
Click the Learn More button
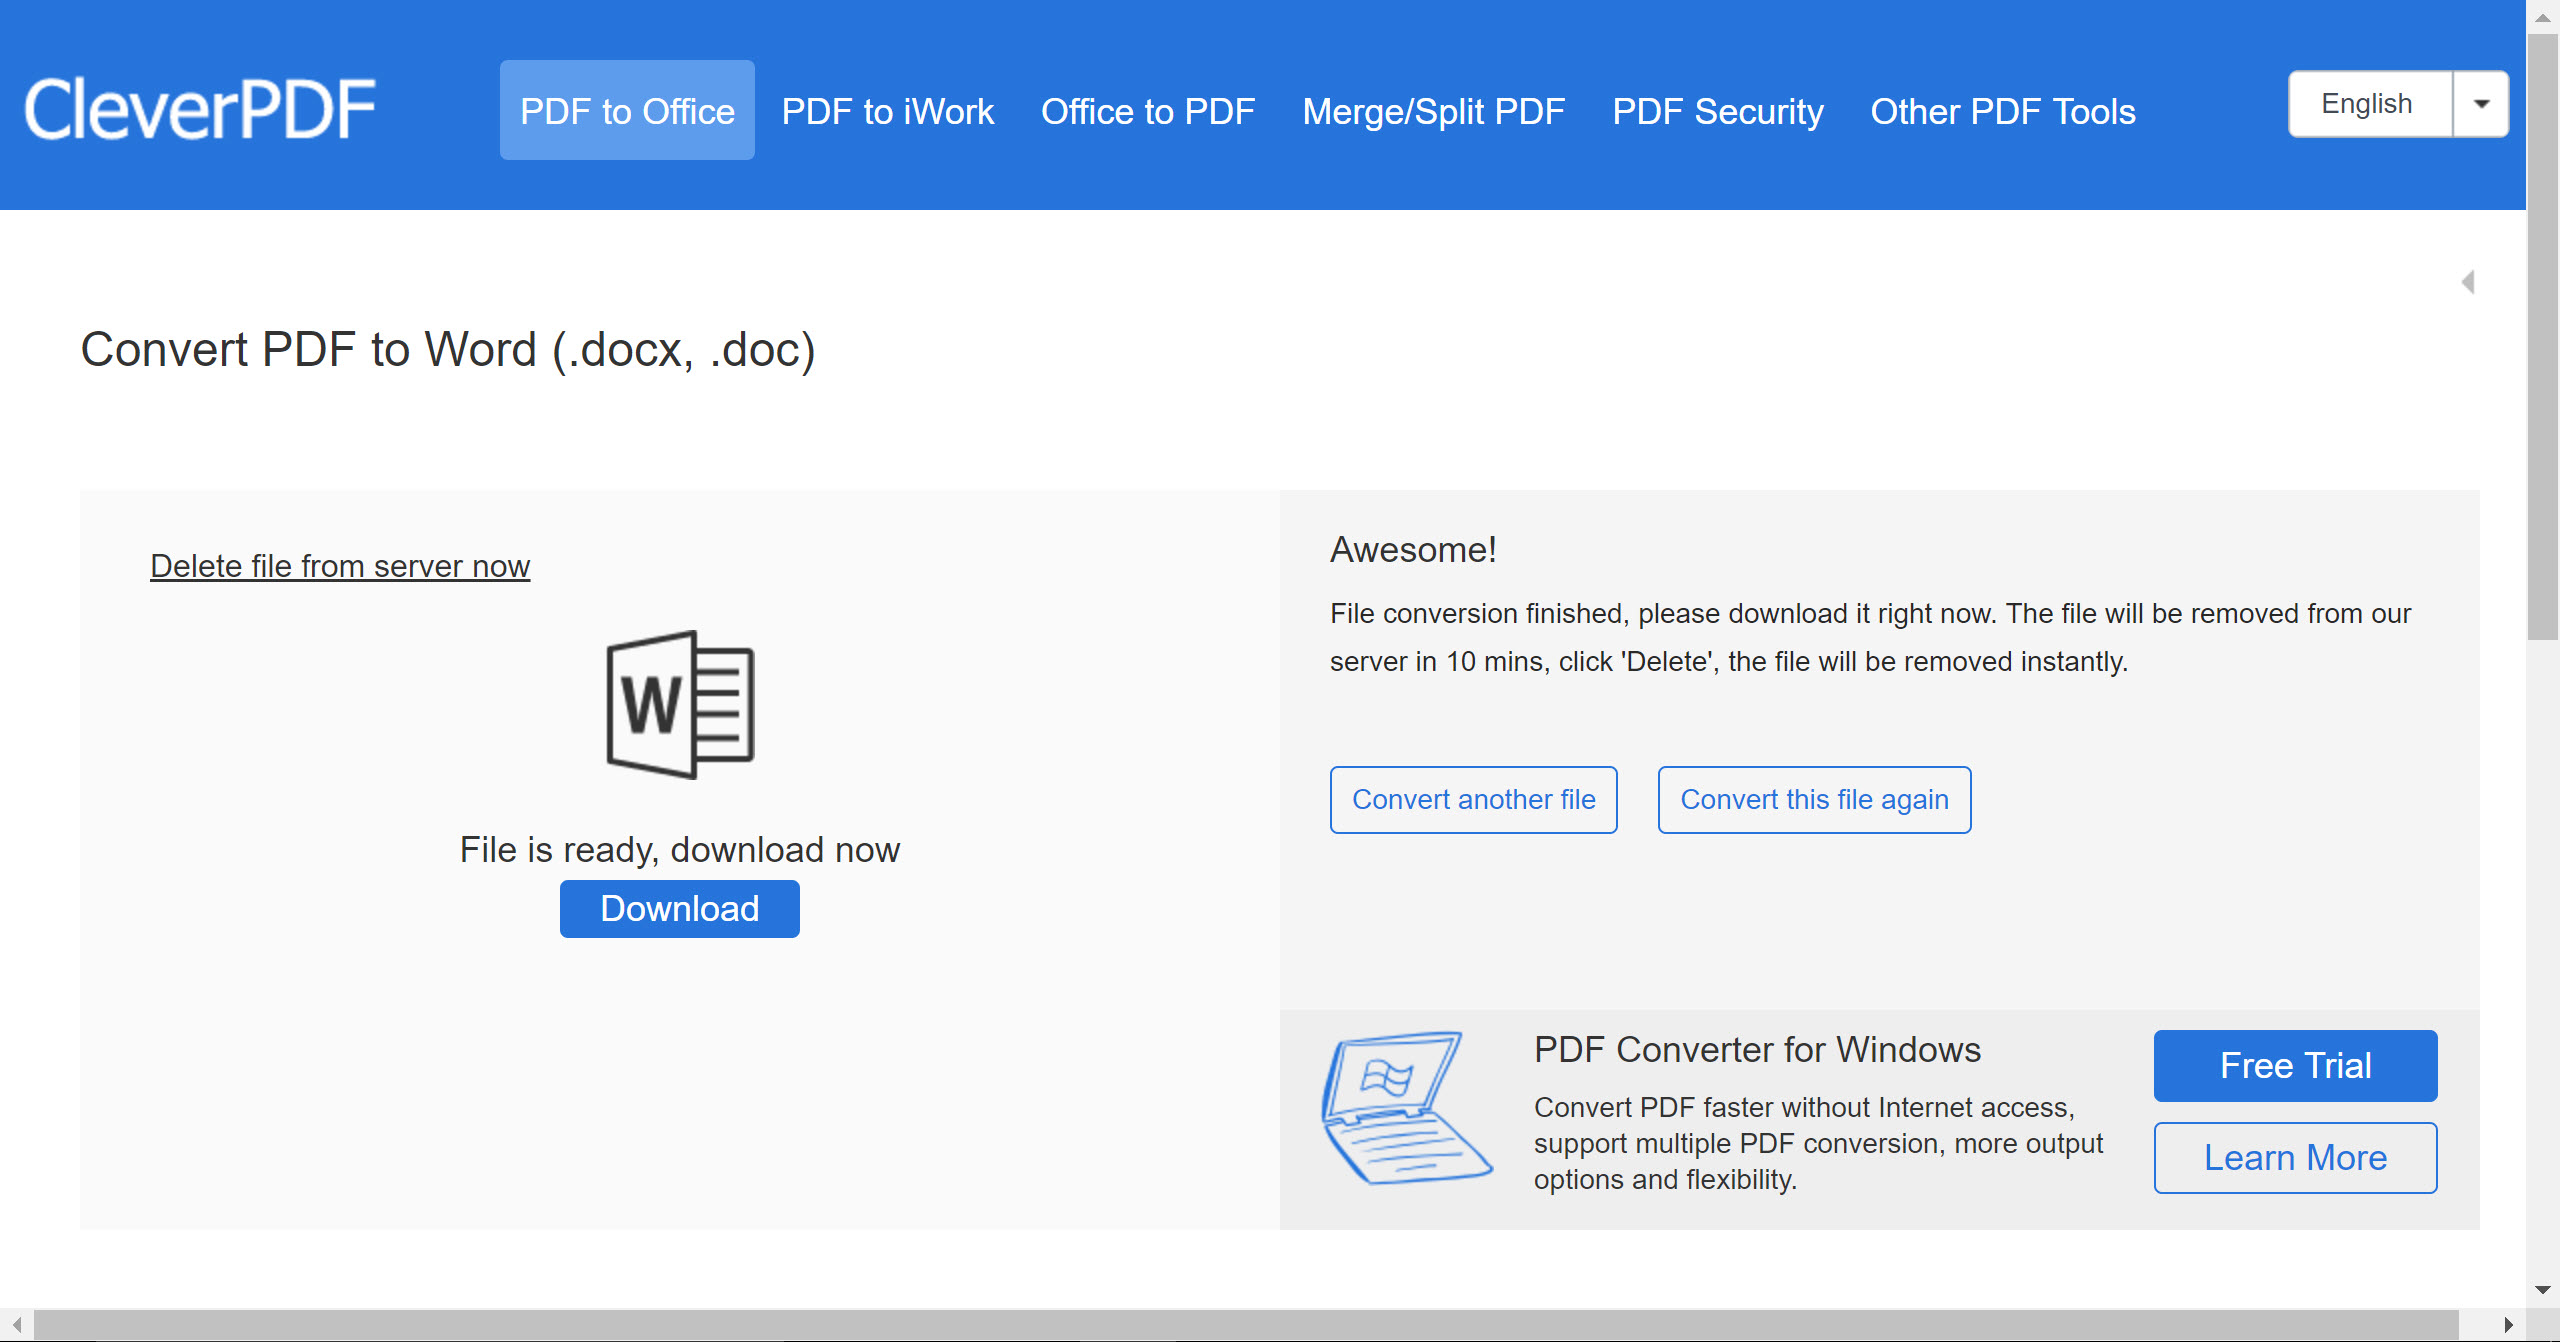click(2296, 1158)
